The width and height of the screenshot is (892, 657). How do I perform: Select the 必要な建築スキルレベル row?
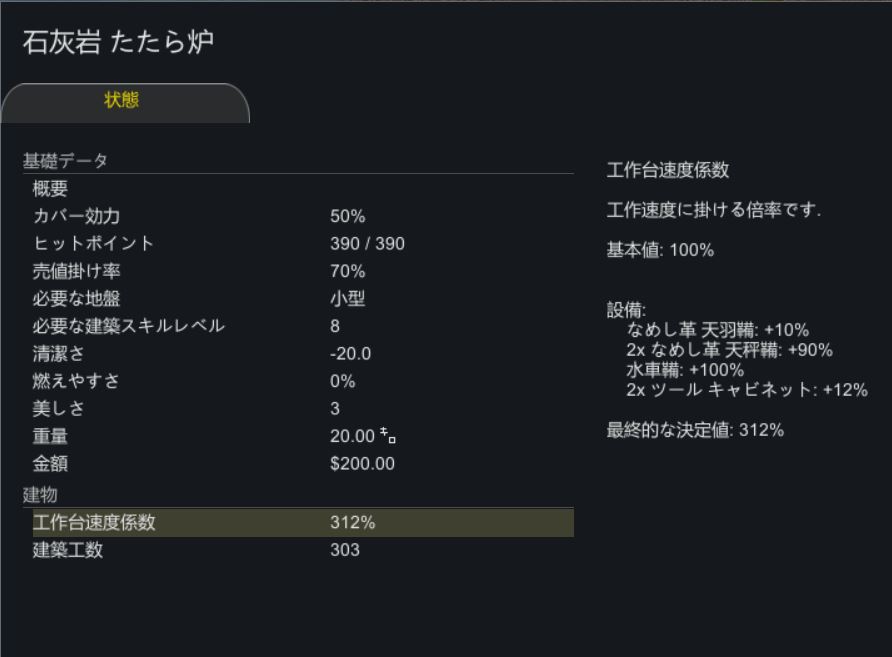(x=302, y=326)
